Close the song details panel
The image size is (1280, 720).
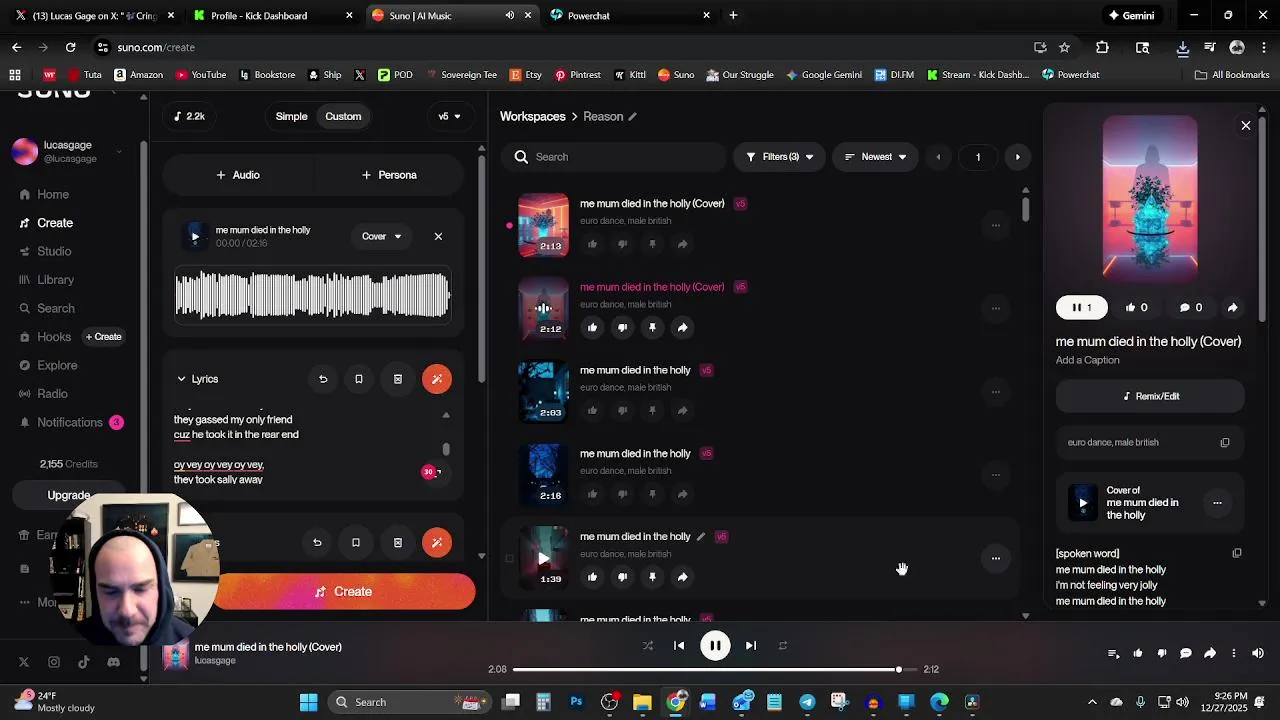click(x=1246, y=126)
